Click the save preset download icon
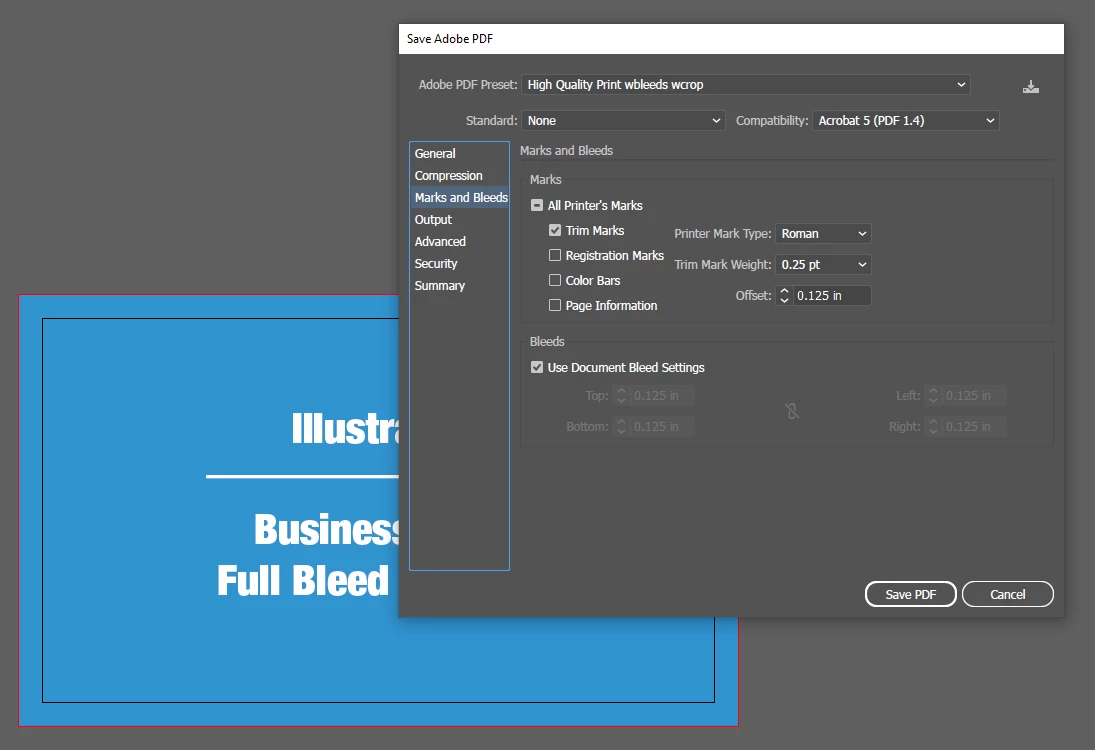 (x=1031, y=87)
